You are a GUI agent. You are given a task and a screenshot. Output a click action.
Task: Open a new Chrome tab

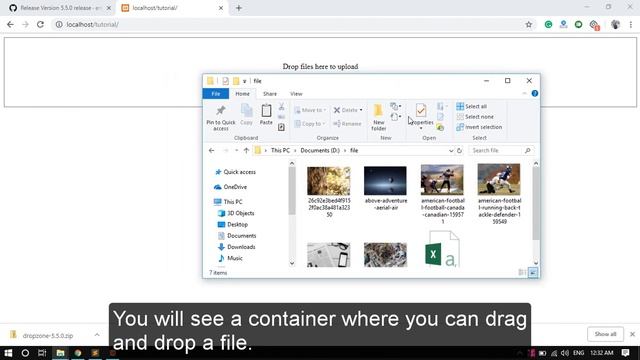[239, 8]
